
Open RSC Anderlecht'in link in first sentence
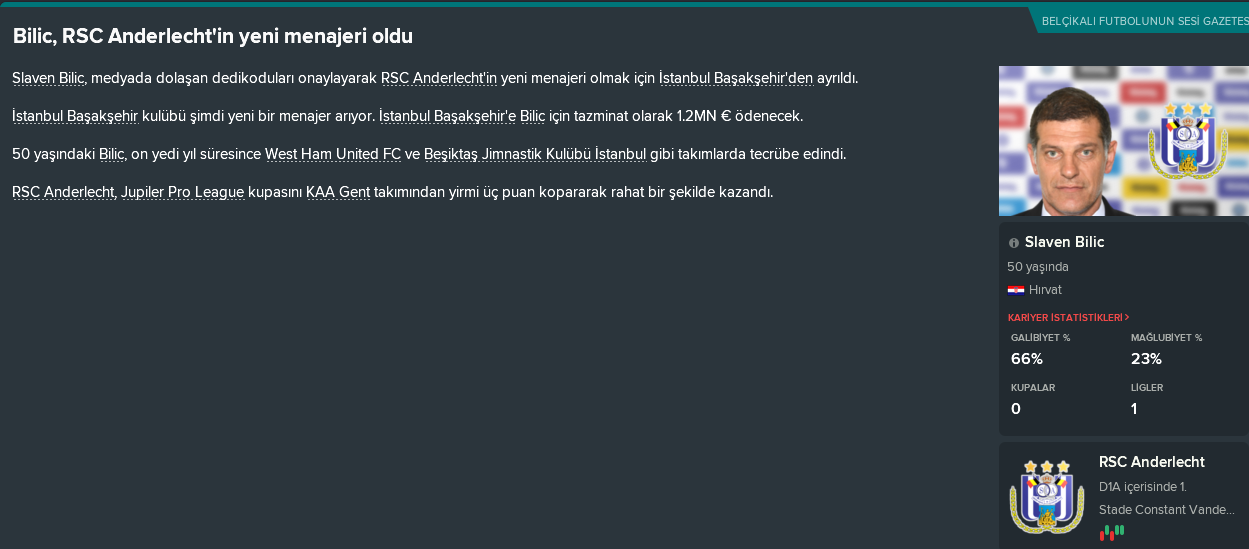tap(439, 78)
